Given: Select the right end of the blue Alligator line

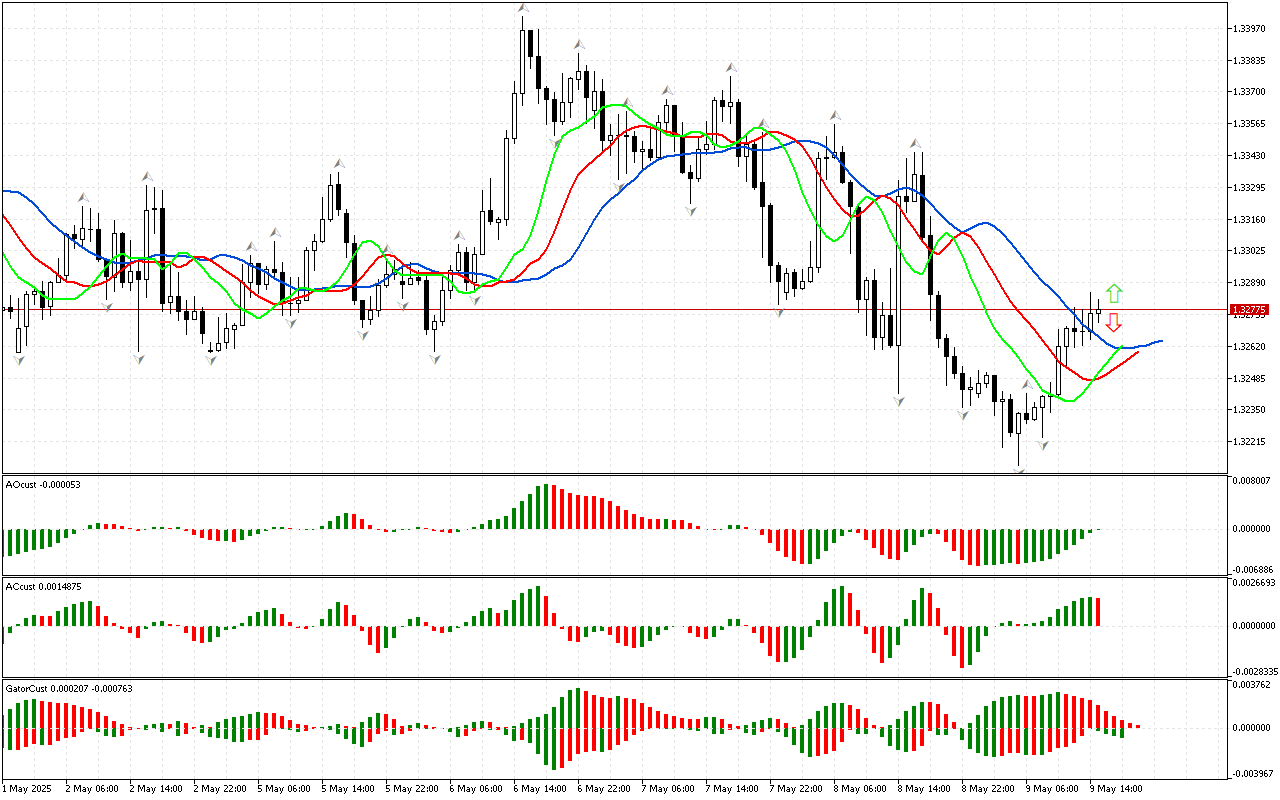Looking at the screenshot, I should tap(1161, 341).
